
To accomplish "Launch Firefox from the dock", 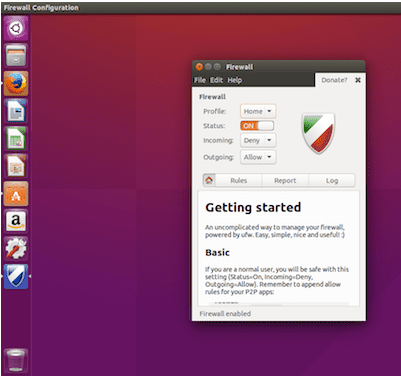I will pyautogui.click(x=16, y=83).
